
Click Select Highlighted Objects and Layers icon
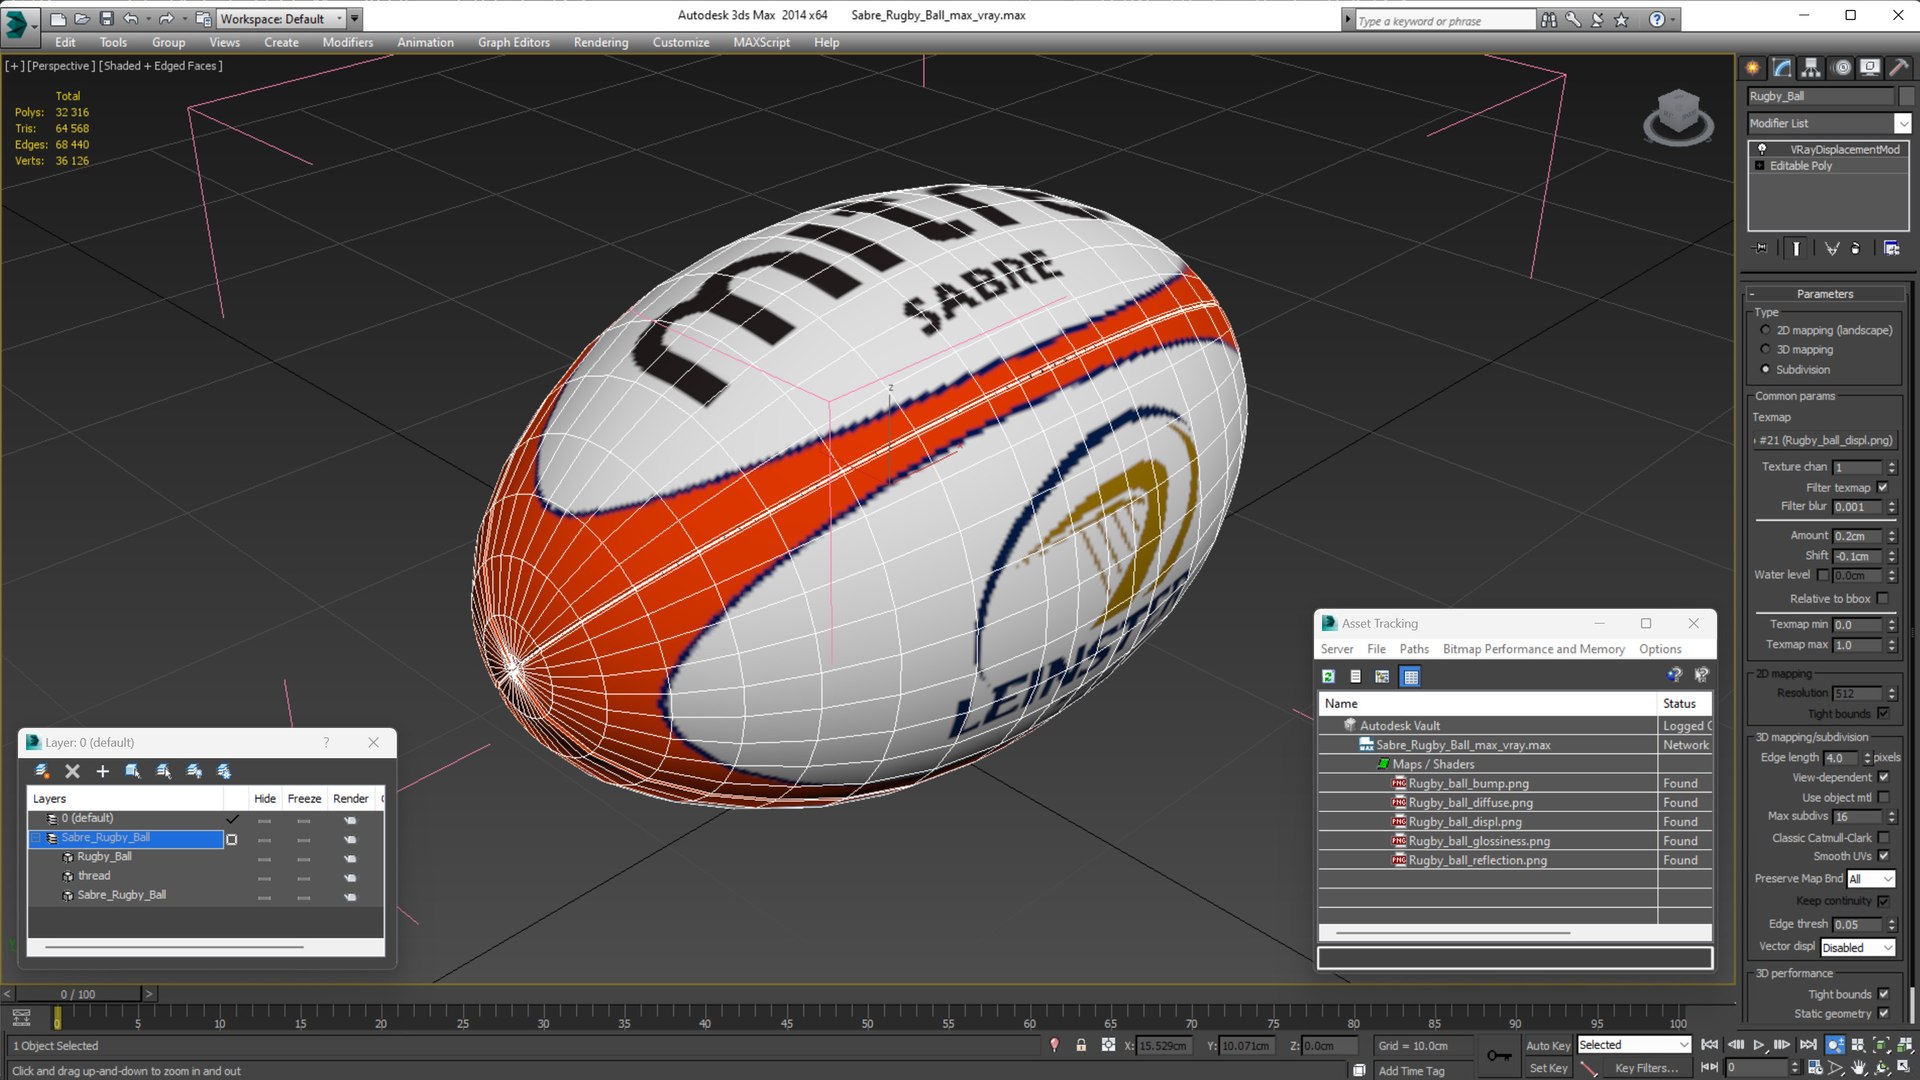(x=132, y=771)
